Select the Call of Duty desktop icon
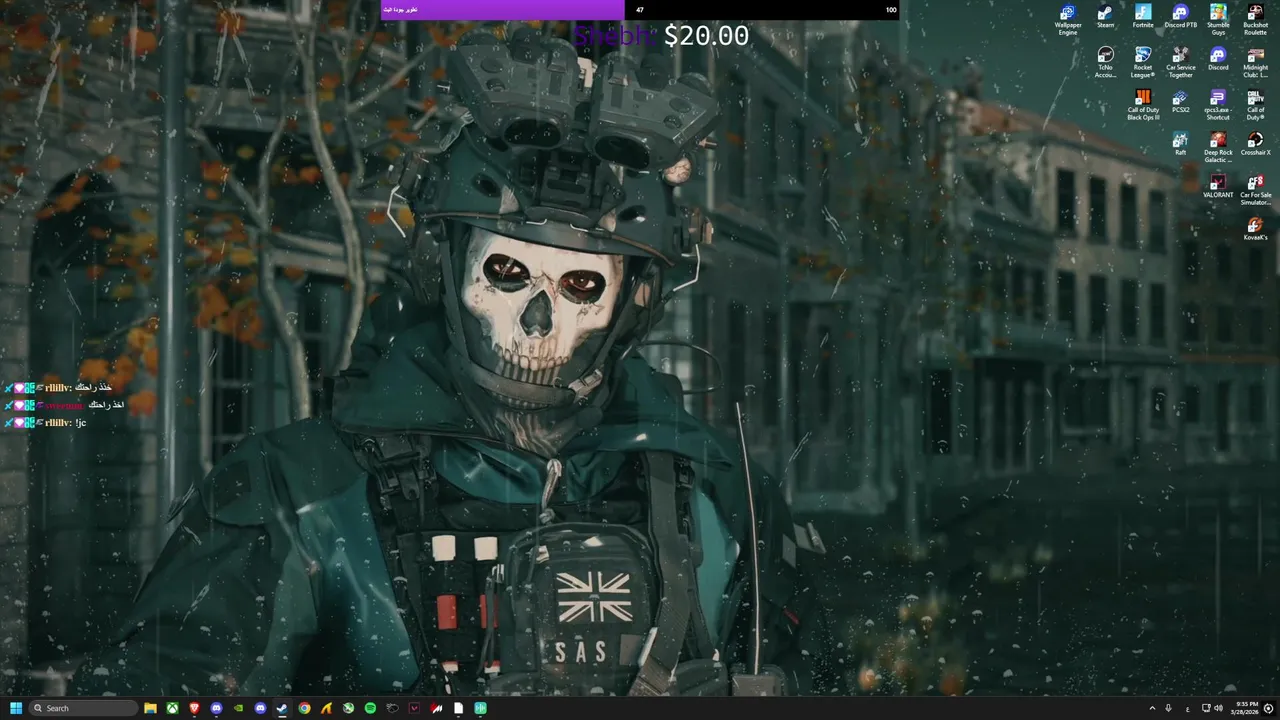 click(x=1255, y=105)
